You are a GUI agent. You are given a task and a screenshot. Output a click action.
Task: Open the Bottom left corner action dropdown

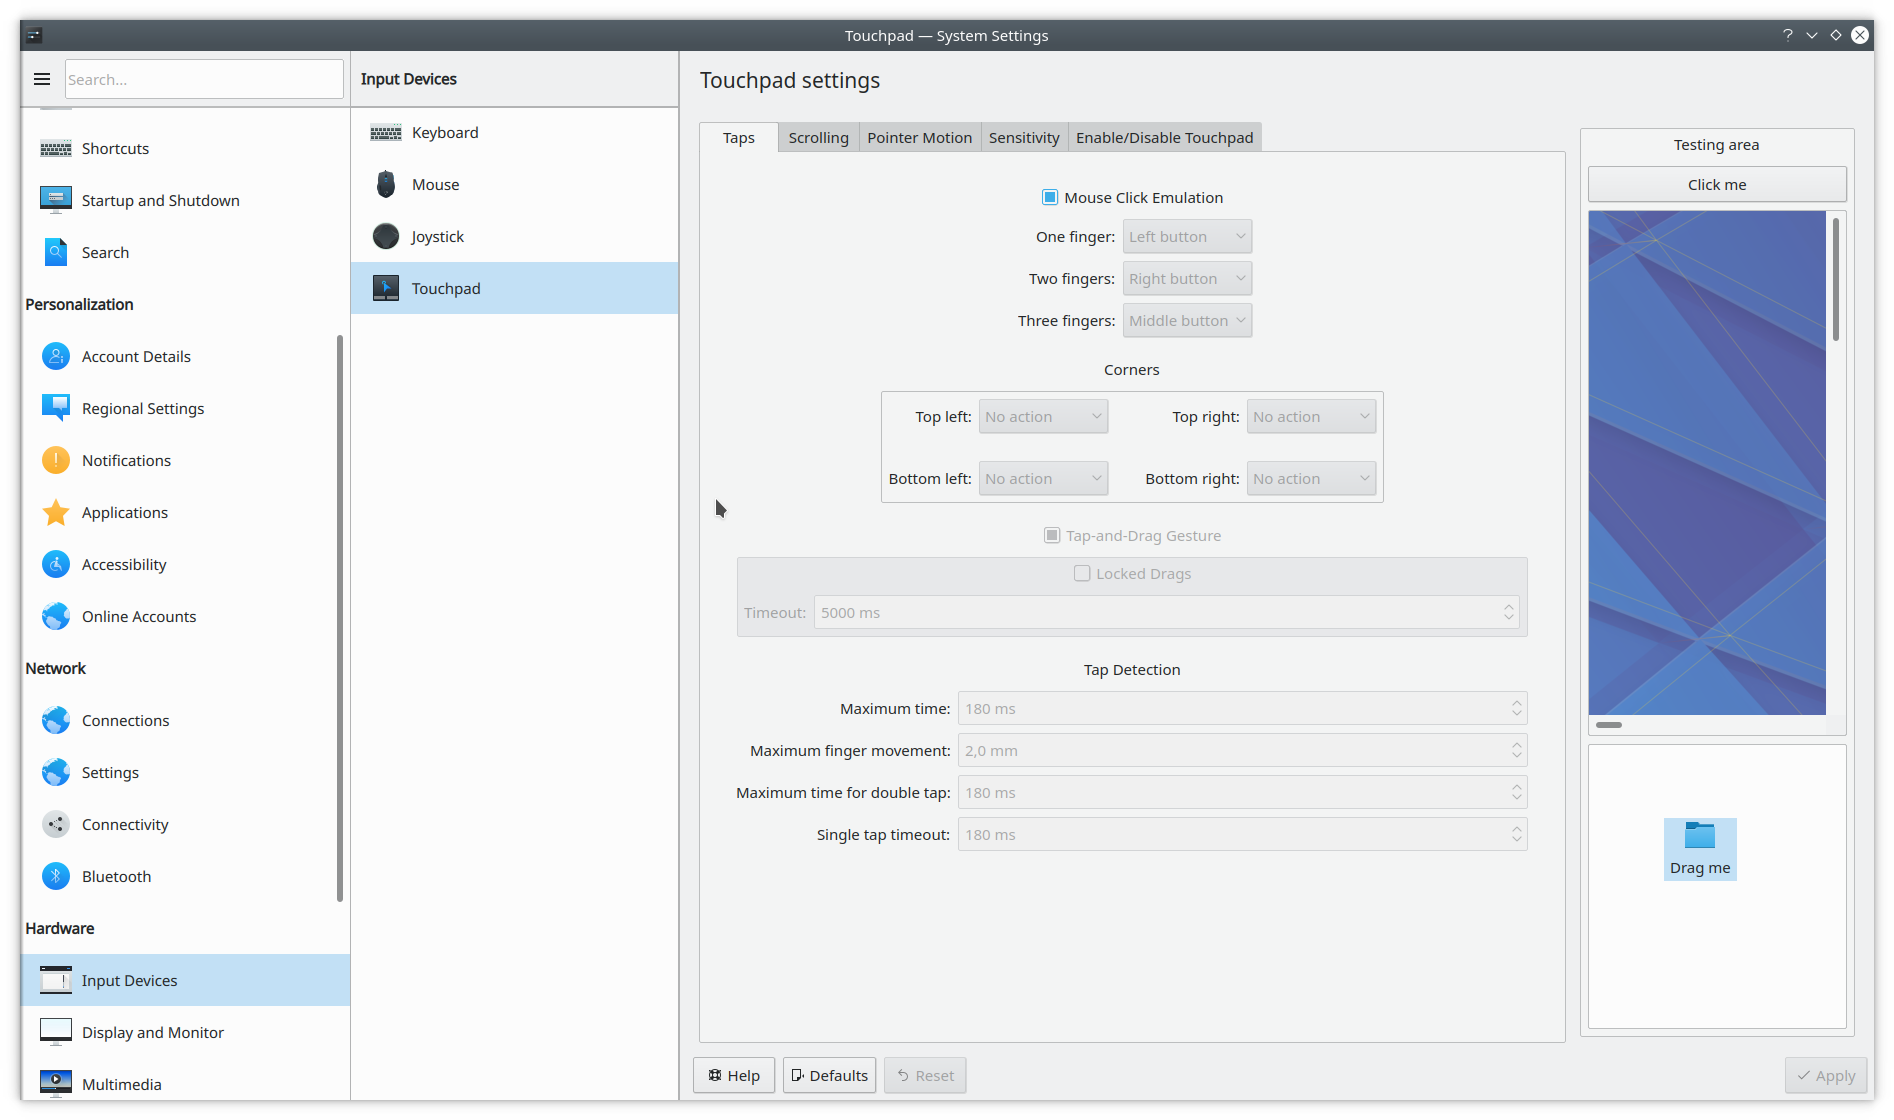tap(1043, 479)
